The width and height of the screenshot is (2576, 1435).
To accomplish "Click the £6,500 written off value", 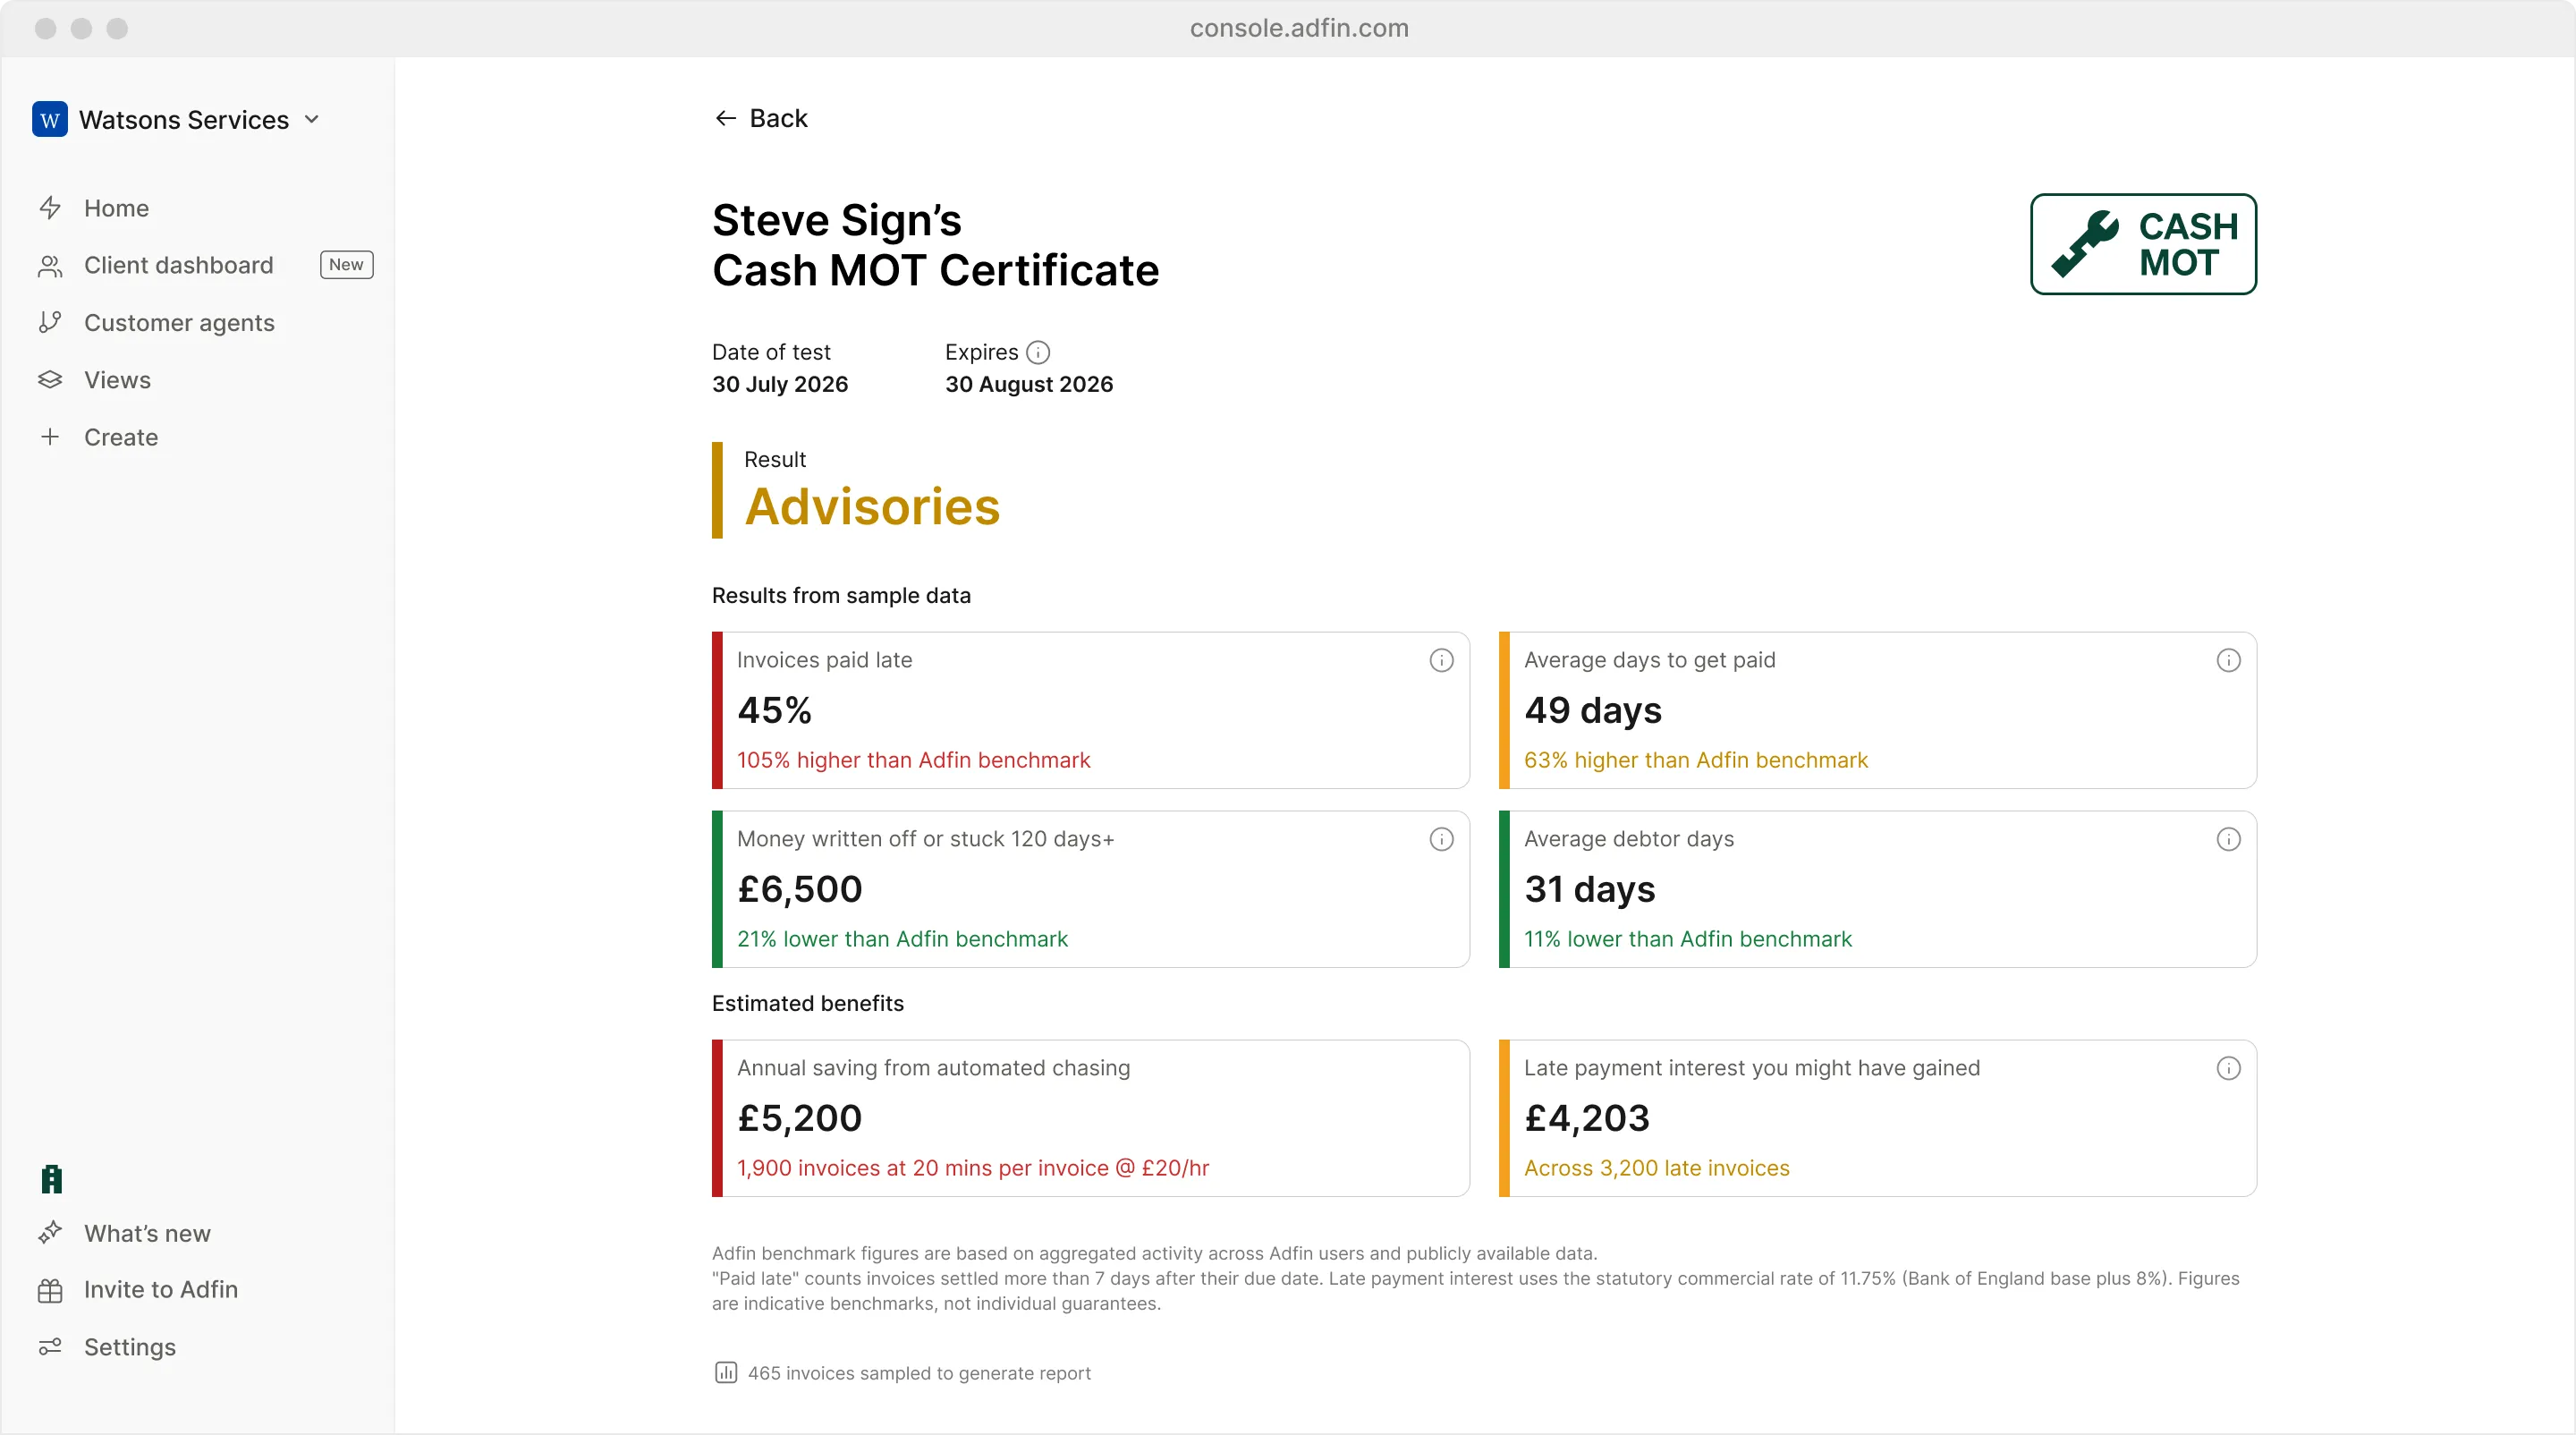I will click(800, 889).
